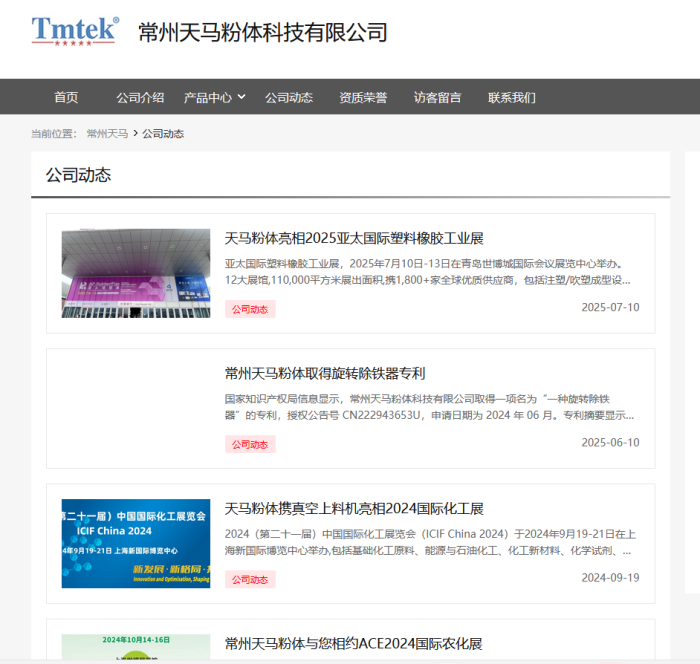Open the 旋转除铁器专利 article title

click(325, 373)
